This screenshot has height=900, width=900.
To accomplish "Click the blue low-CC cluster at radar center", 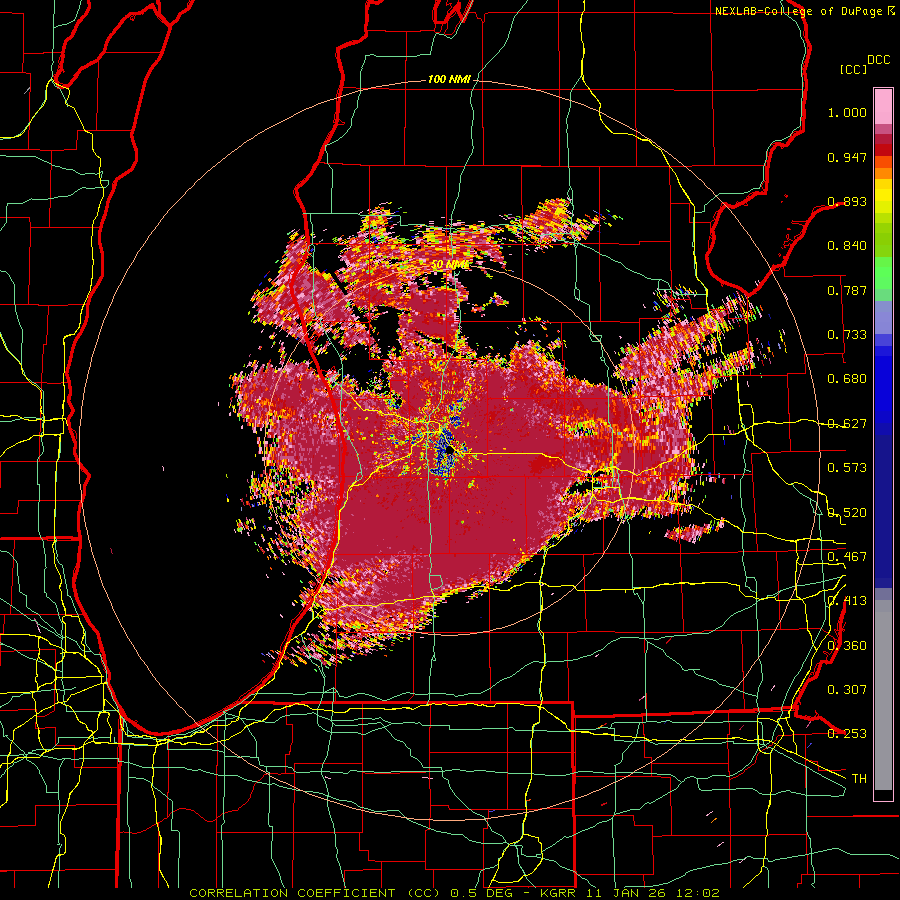I will coord(442,453).
